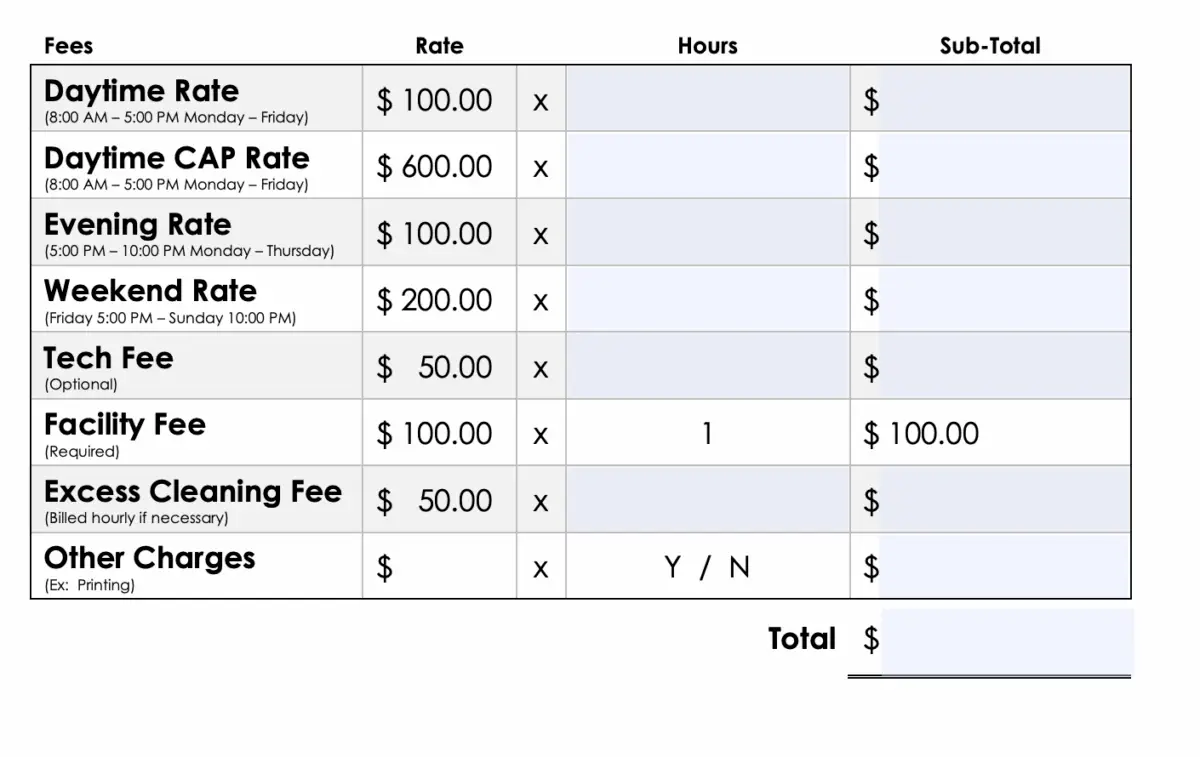Click the Excess Cleaning Fee hours field
The width and height of the screenshot is (1200, 757).
pyautogui.click(x=707, y=500)
